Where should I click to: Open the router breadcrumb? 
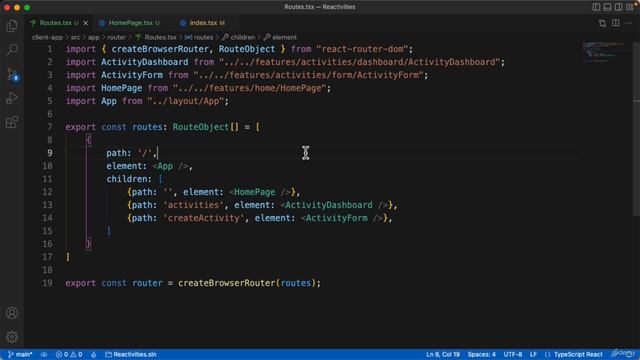click(117, 37)
